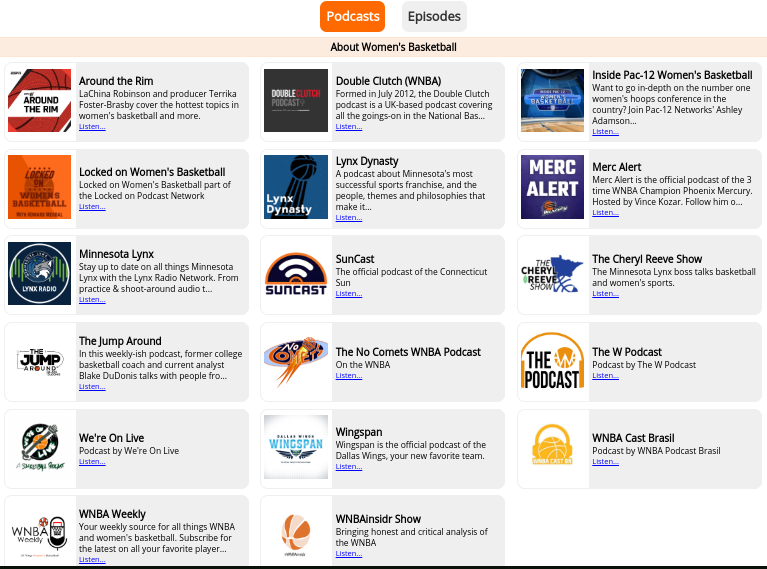The height and width of the screenshot is (569, 767).
Task: Open the We're On Live logo artwork
Action: click(x=40, y=447)
